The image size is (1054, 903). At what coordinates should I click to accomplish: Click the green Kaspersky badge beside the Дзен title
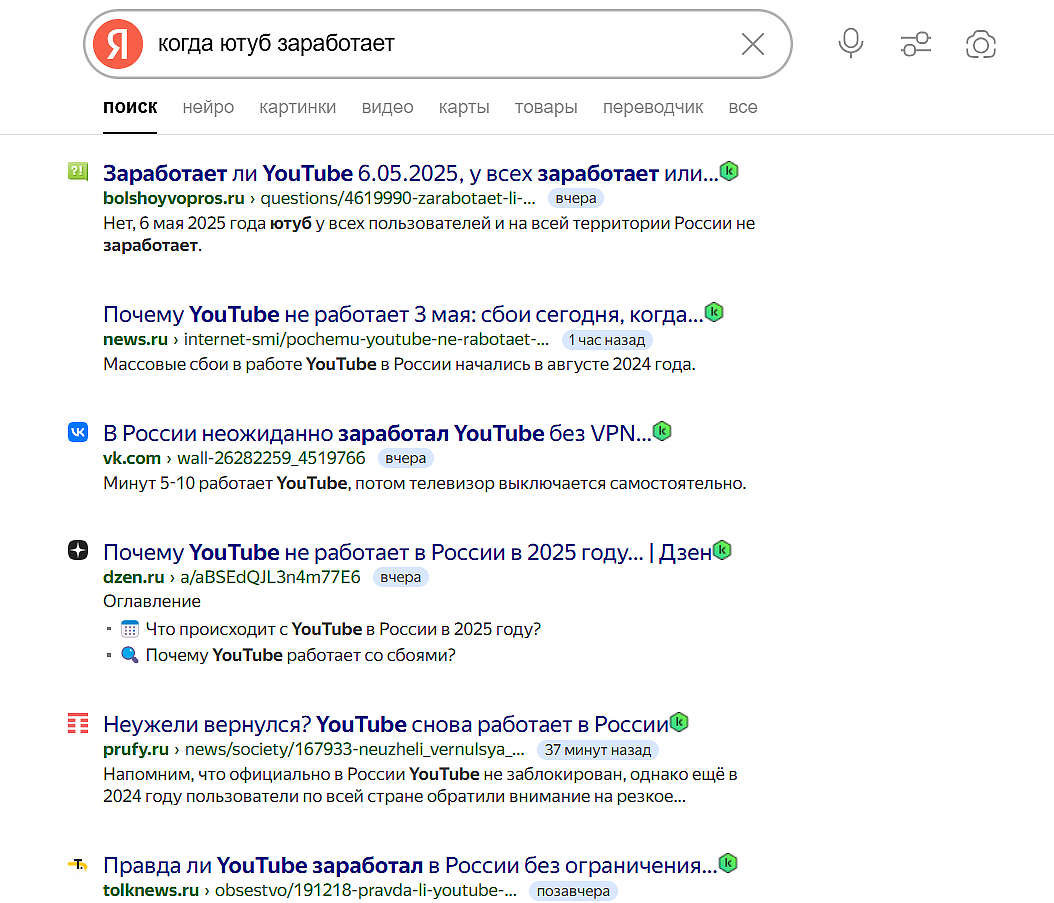(x=722, y=550)
